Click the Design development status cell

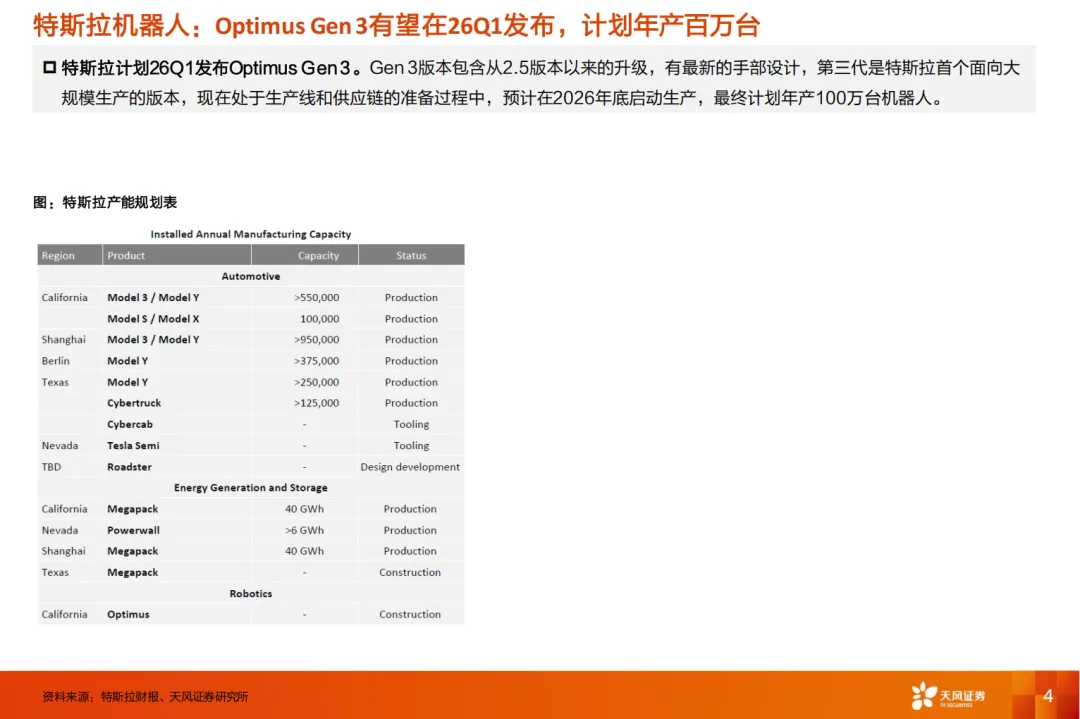410,467
